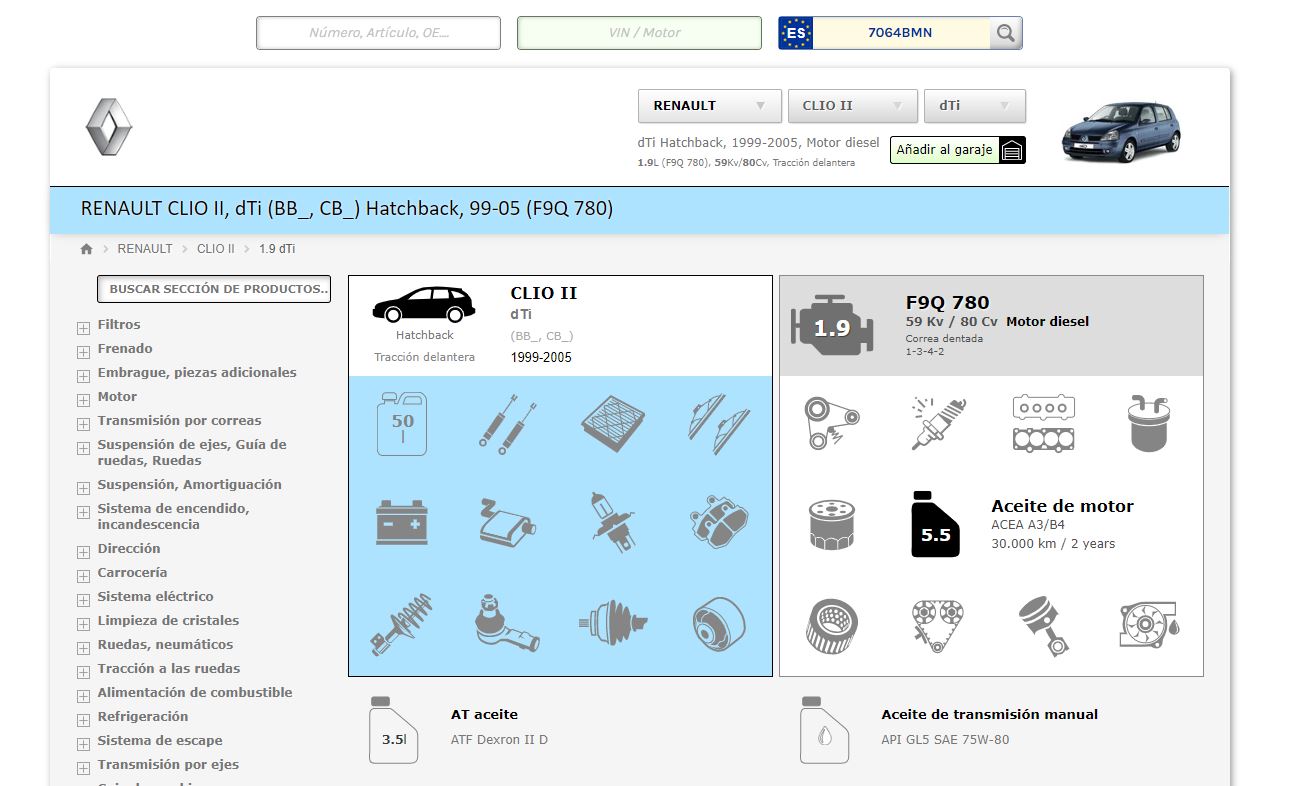
Task: Click the blue Clio car thumbnail
Action: tap(1121, 130)
